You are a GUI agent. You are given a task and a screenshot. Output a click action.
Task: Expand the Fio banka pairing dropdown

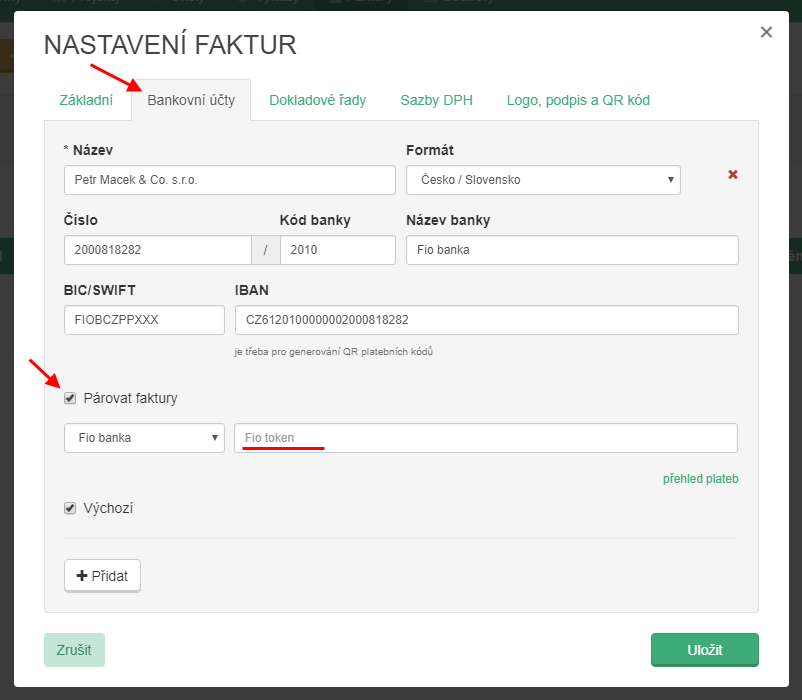(x=144, y=438)
